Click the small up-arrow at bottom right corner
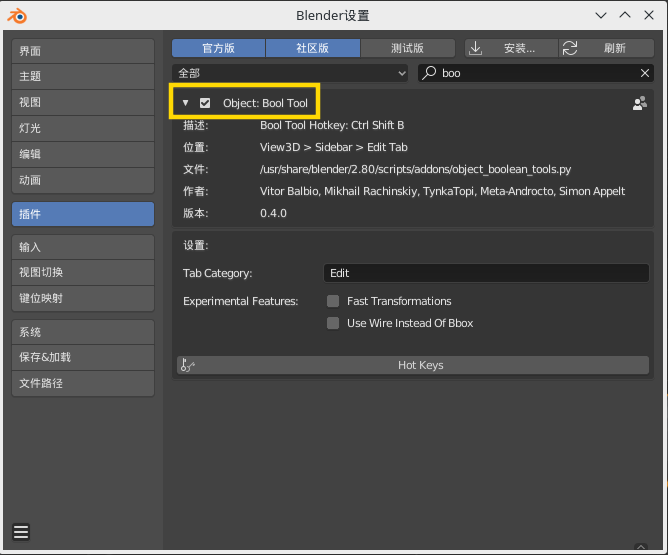Image resolution: width=668 pixels, height=555 pixels. (x=641, y=546)
